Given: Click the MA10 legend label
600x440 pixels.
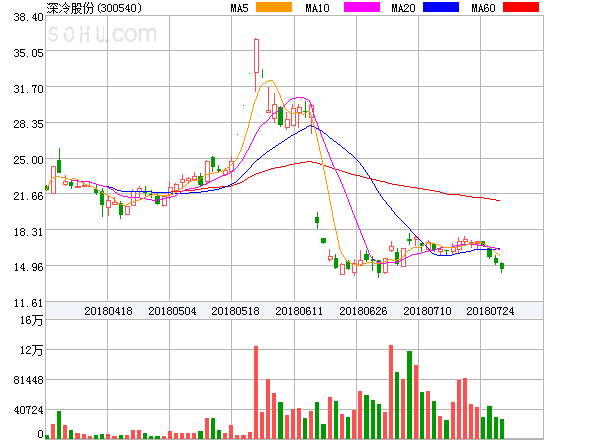Looking at the screenshot, I should (317, 8).
